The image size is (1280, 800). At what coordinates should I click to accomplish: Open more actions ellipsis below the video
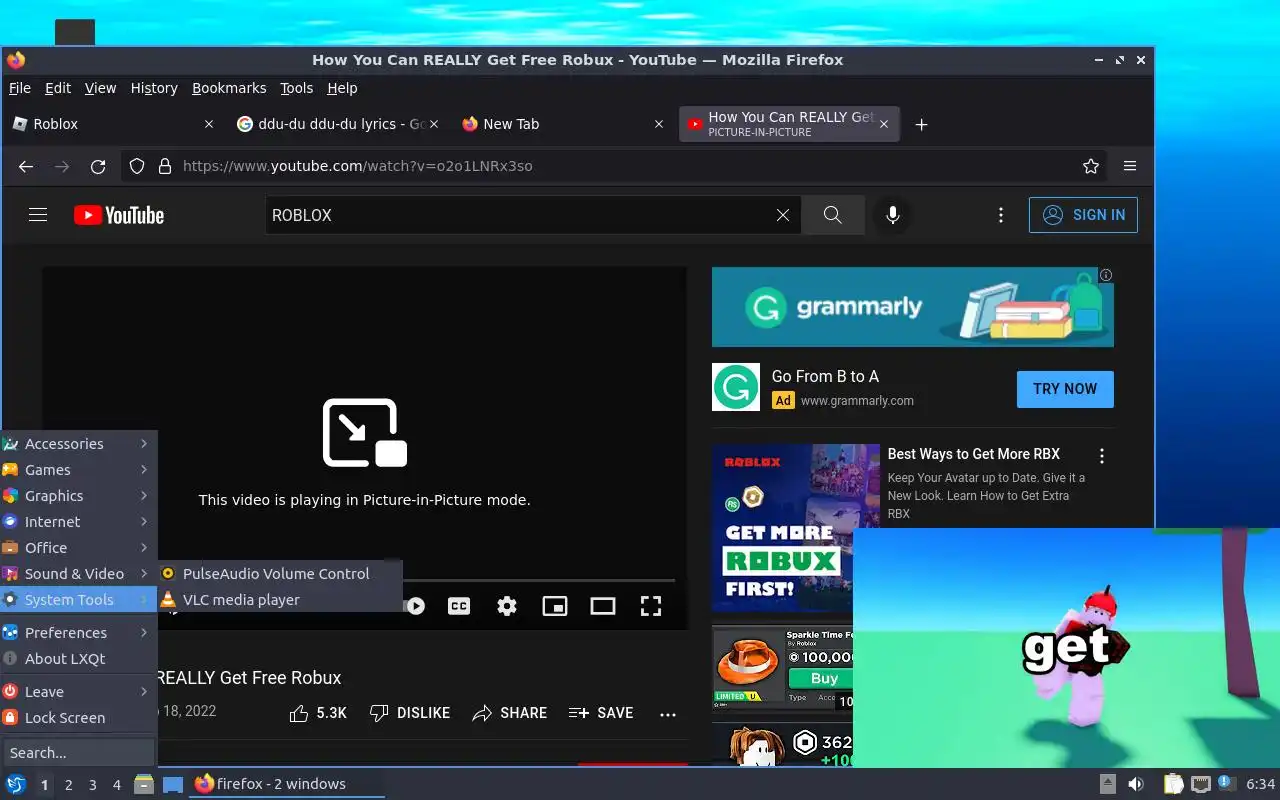click(668, 714)
